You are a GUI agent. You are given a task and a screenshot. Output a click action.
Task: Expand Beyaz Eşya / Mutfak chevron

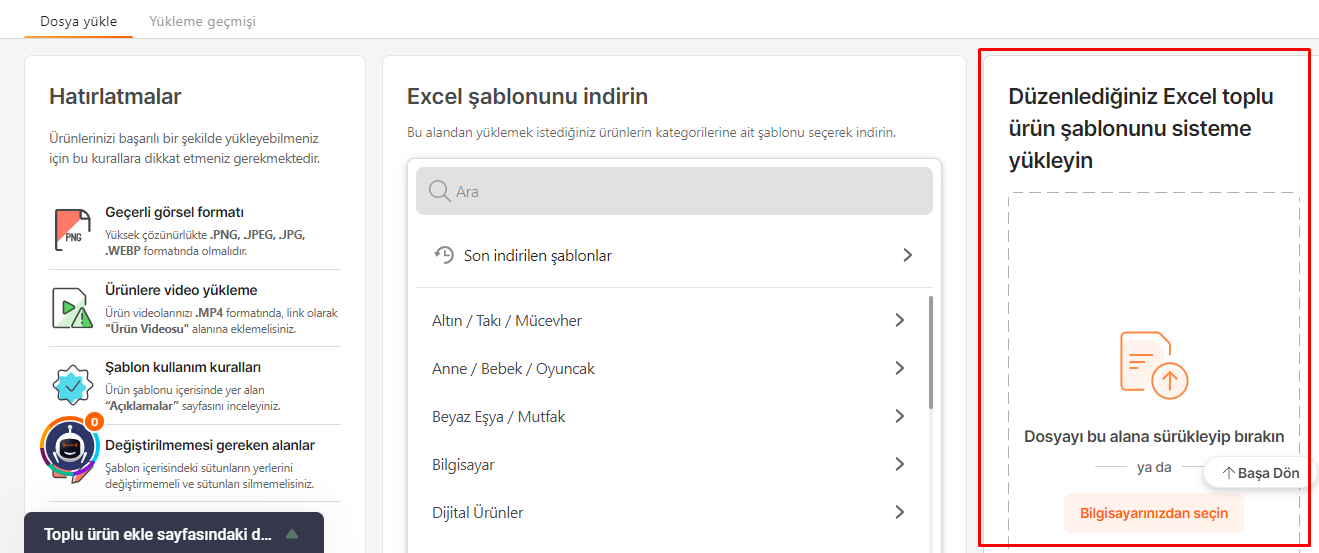click(x=899, y=416)
